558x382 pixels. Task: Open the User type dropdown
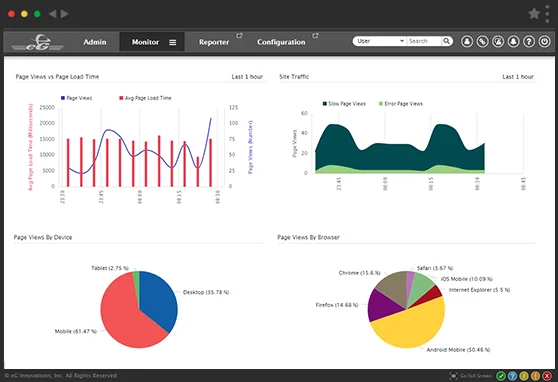click(380, 41)
